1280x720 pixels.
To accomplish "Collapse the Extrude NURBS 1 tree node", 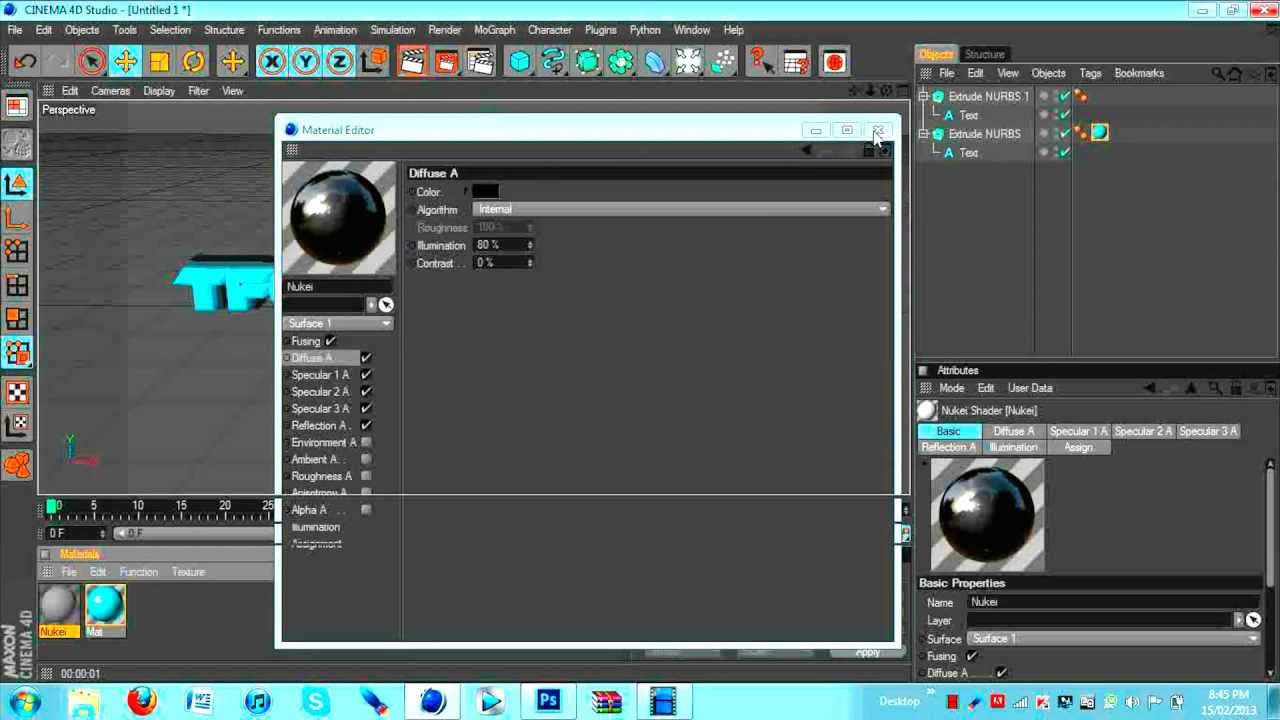I will click(925, 97).
